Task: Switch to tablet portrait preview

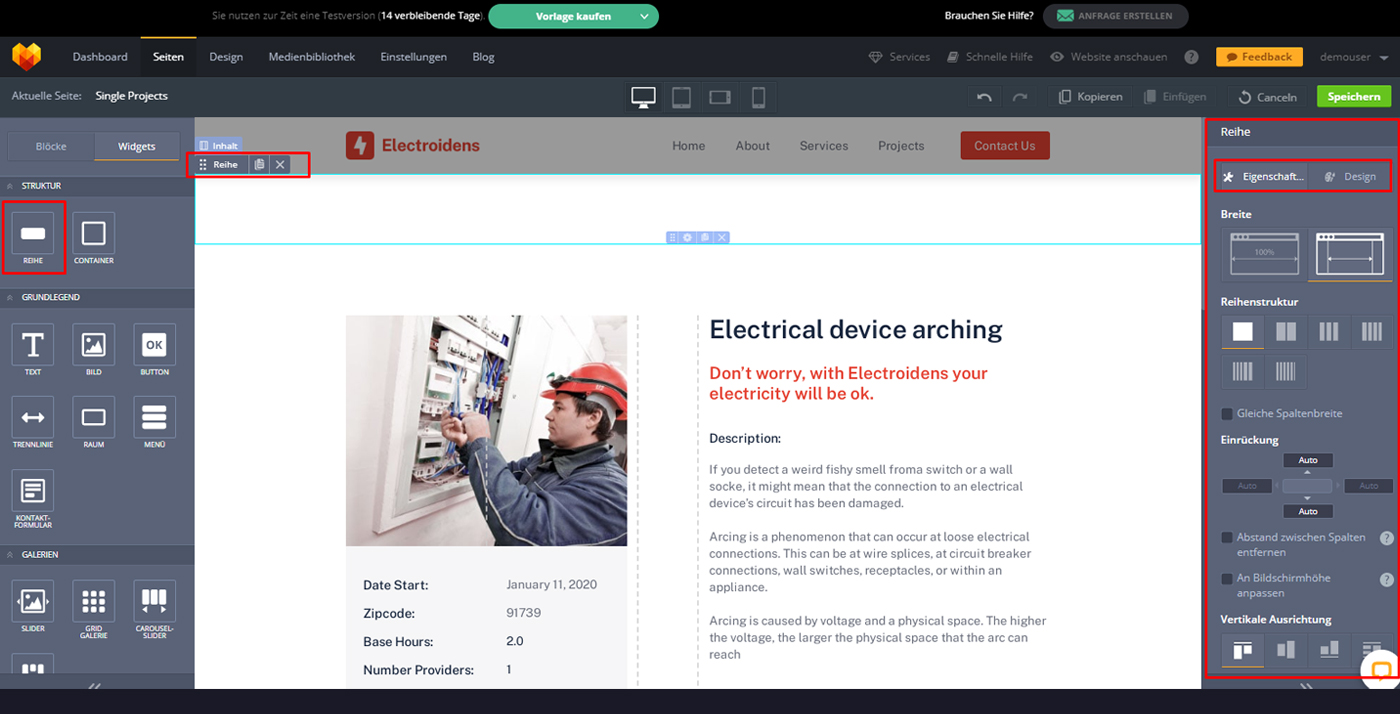Action: [681, 97]
